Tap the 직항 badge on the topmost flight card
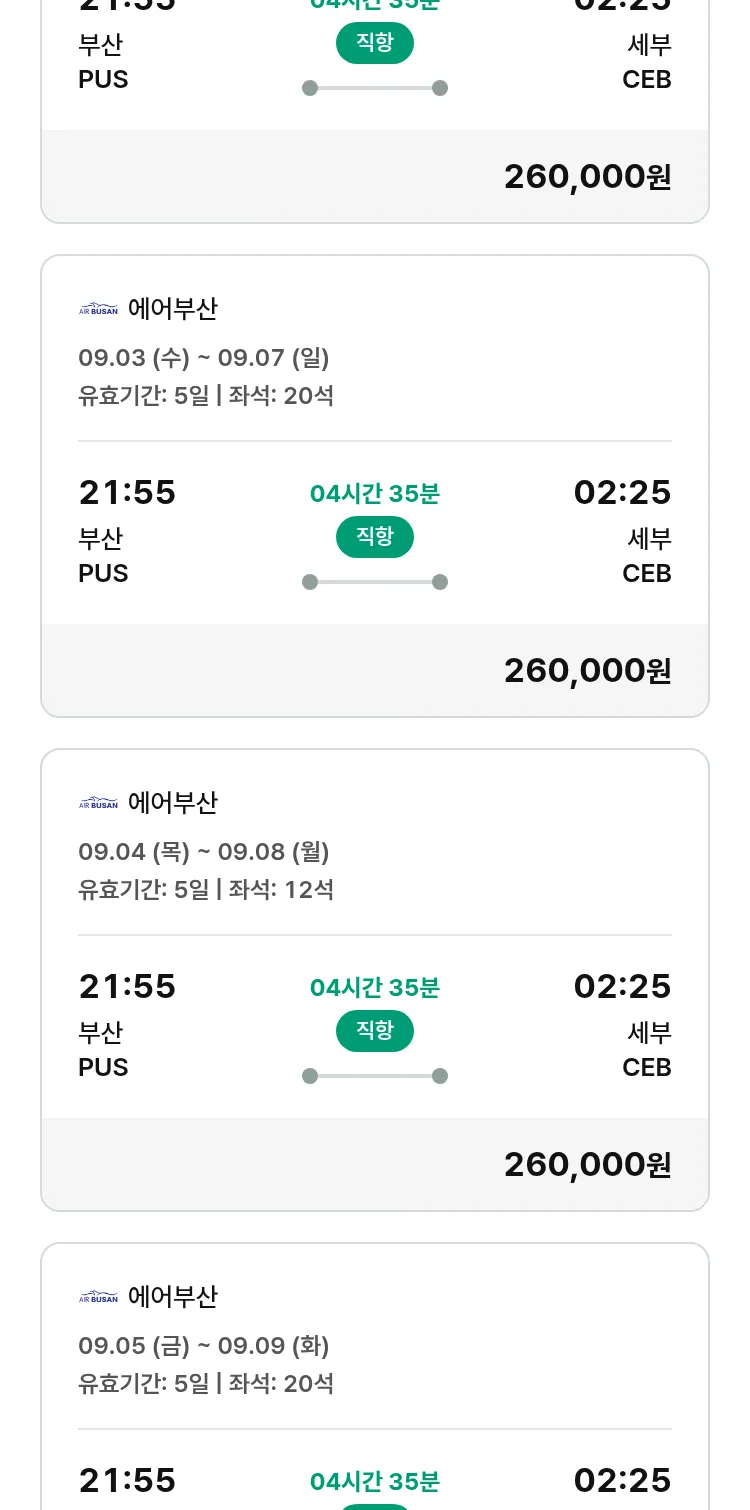Image resolution: width=750 pixels, height=1510 pixels. click(x=375, y=43)
